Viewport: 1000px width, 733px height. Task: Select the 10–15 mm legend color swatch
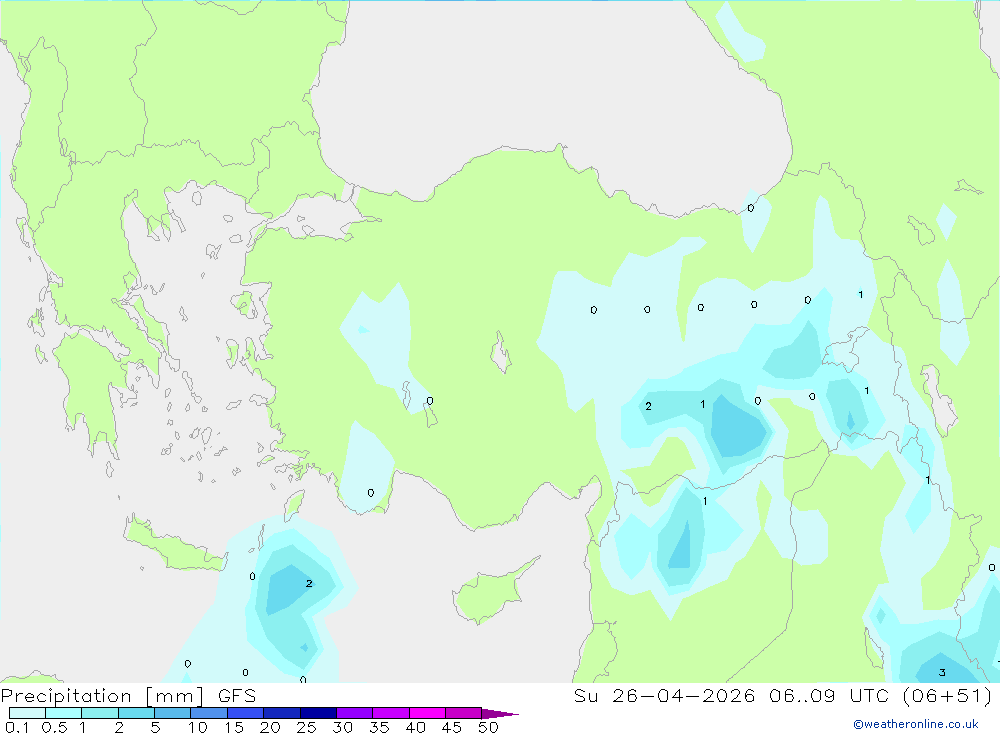point(209,713)
